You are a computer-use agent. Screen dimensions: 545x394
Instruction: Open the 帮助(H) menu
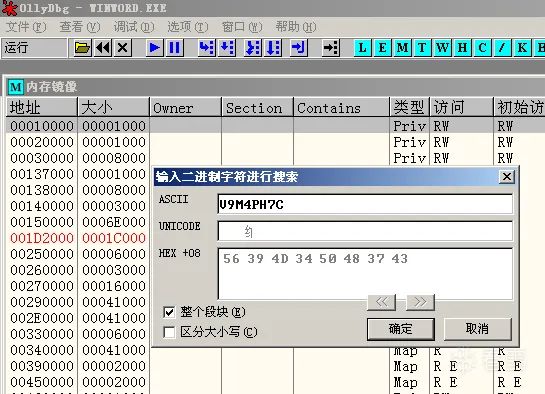tap(296, 27)
